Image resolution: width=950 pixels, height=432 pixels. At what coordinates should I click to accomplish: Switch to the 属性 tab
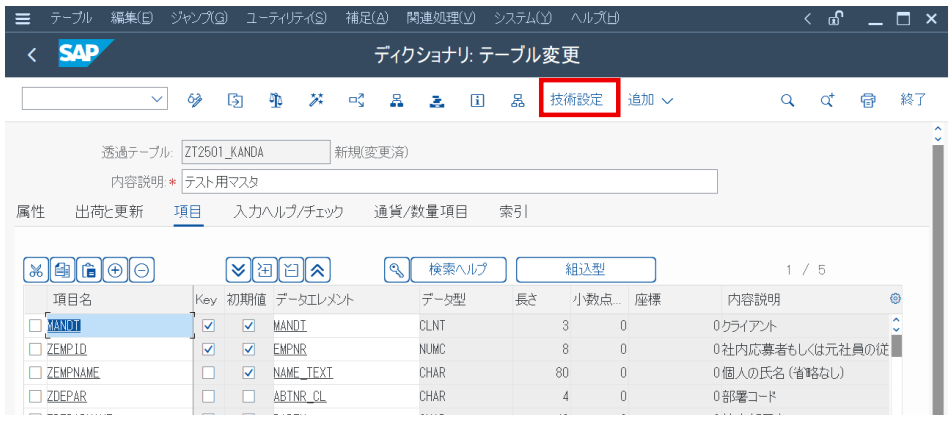click(30, 211)
